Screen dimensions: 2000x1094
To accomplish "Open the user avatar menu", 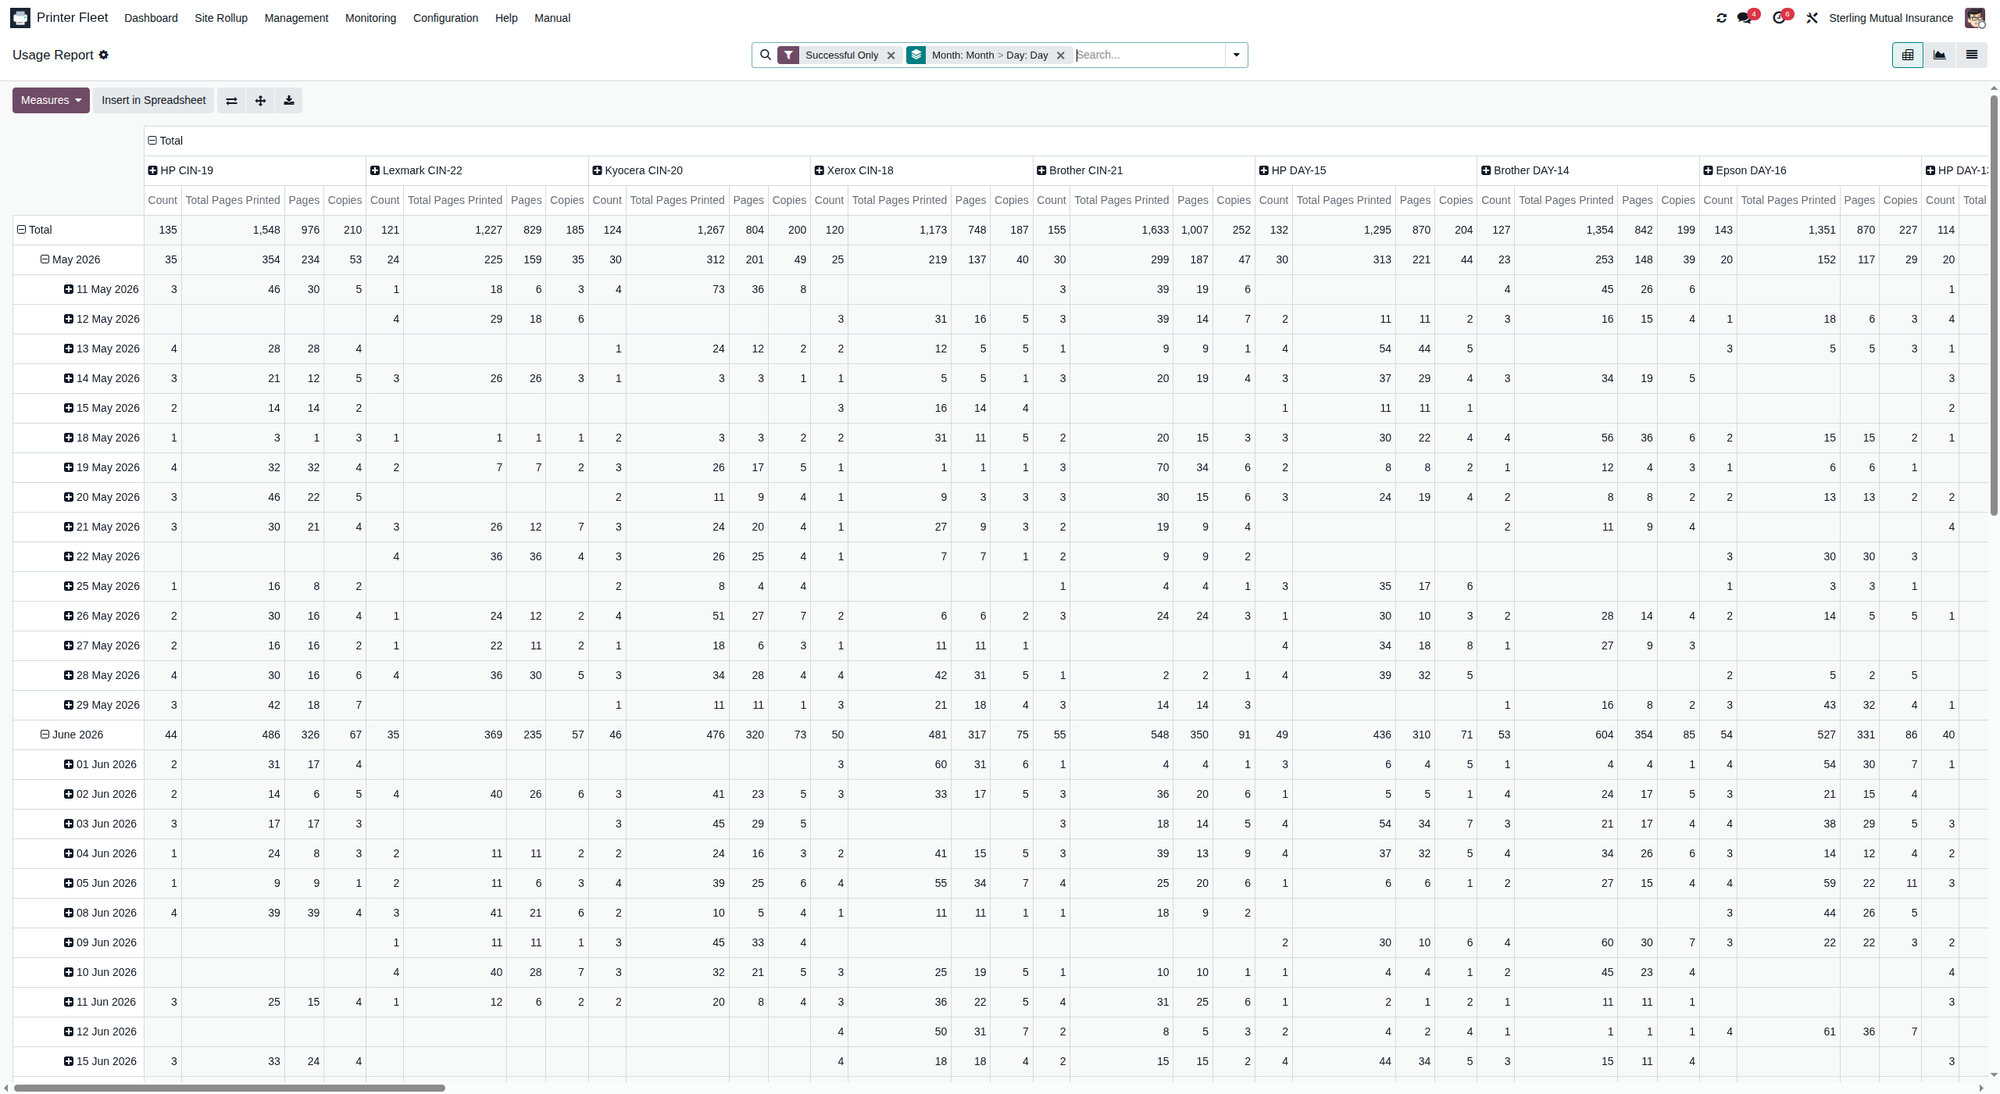I will [1975, 18].
